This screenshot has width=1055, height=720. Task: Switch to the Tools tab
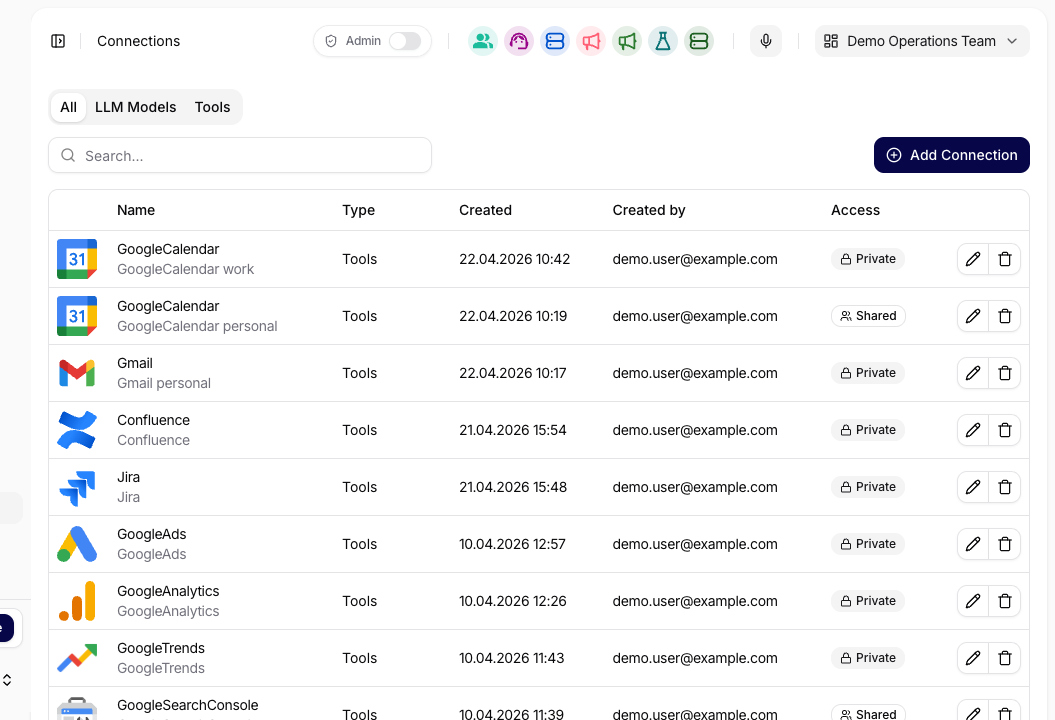[x=213, y=107]
